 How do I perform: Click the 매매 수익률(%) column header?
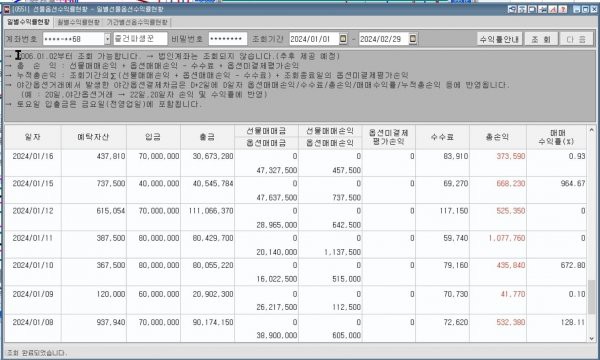click(x=556, y=137)
